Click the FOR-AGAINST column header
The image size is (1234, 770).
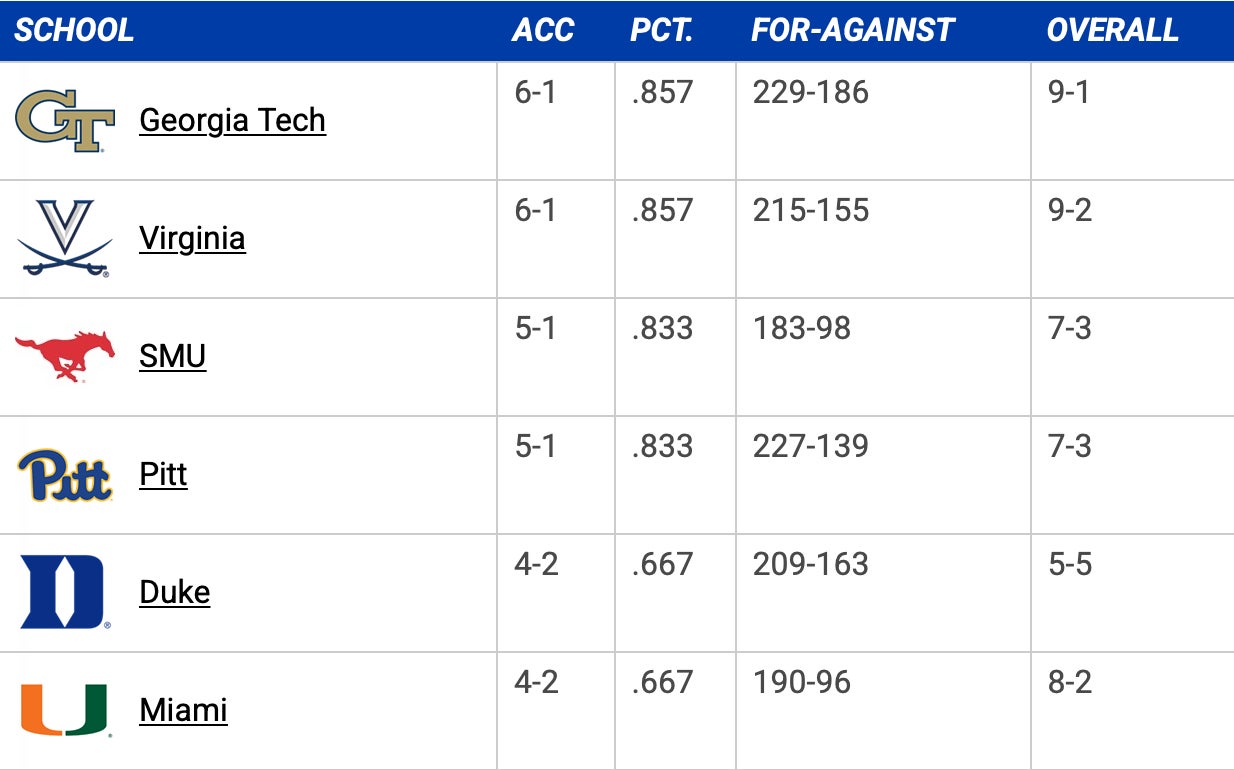pos(853,30)
